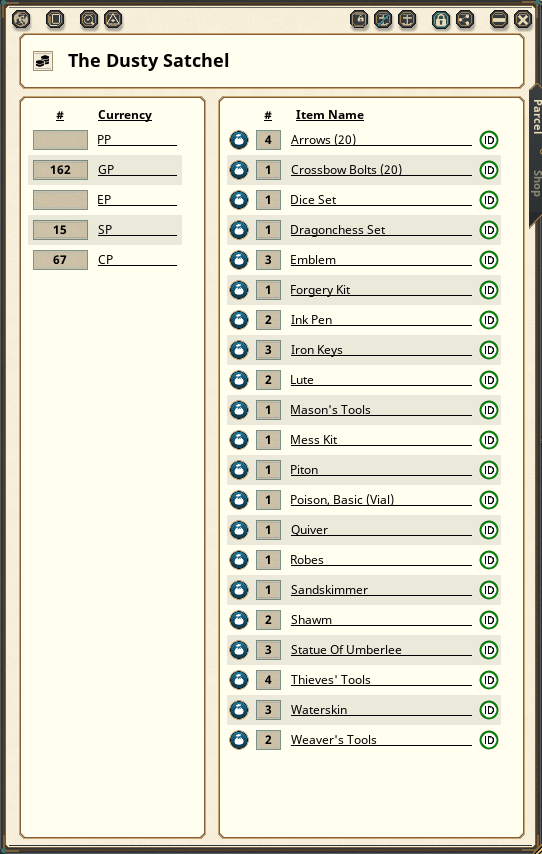
Task: Click the share icon in the title bar
Action: coord(465,20)
